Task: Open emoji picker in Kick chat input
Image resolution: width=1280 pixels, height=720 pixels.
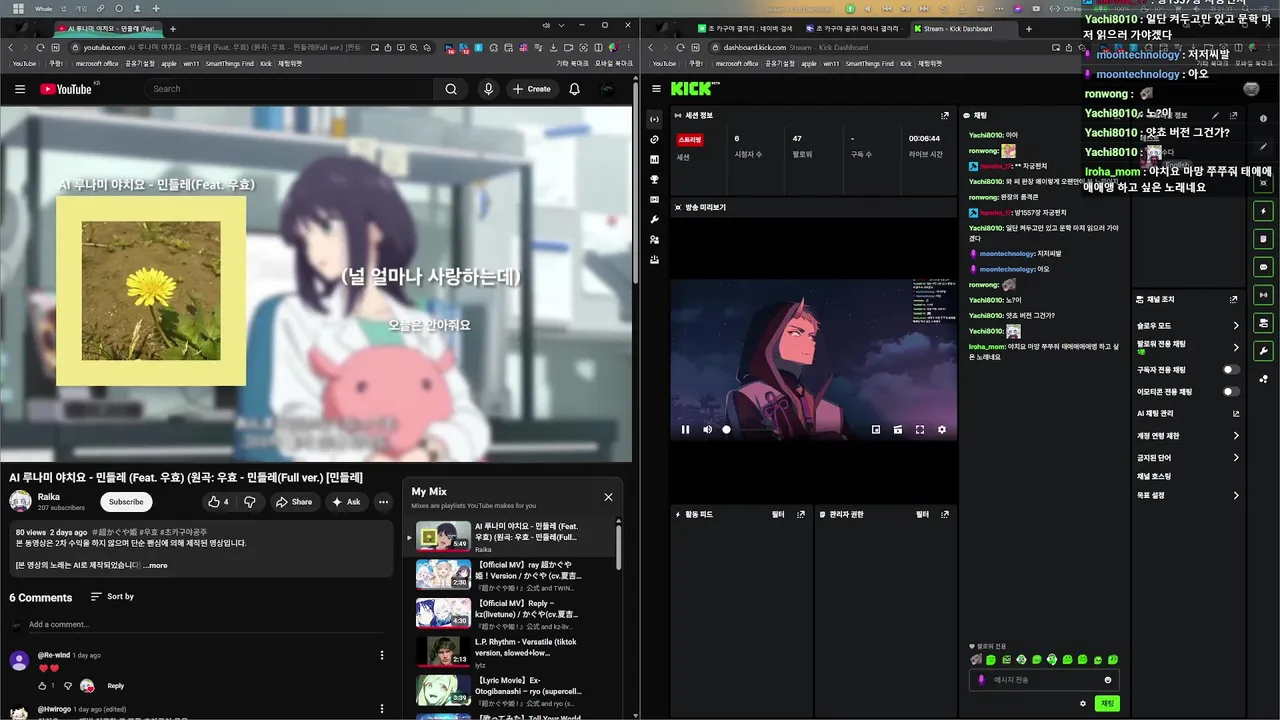Action: click(1108, 680)
